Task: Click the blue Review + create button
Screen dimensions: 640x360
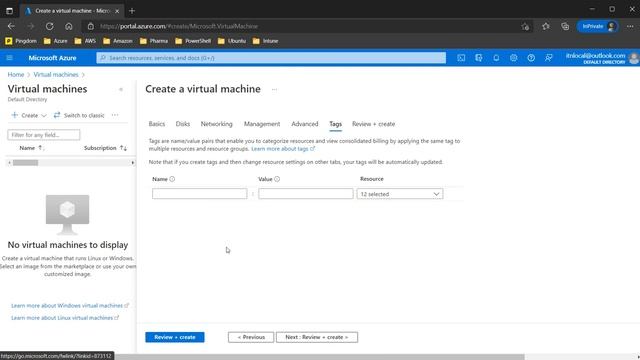Action: click(175, 337)
